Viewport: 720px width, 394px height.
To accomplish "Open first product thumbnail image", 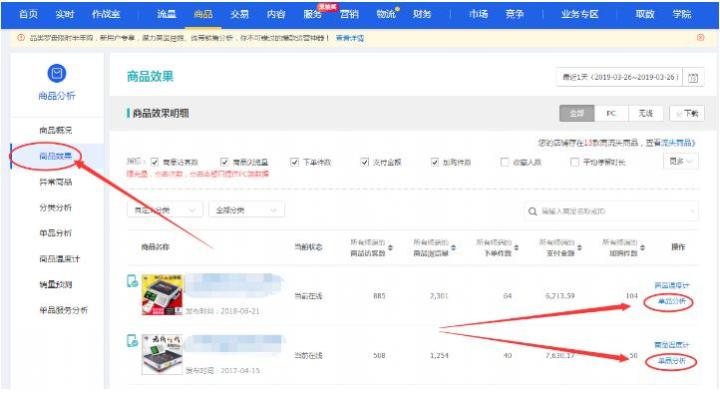I will click(x=162, y=294).
